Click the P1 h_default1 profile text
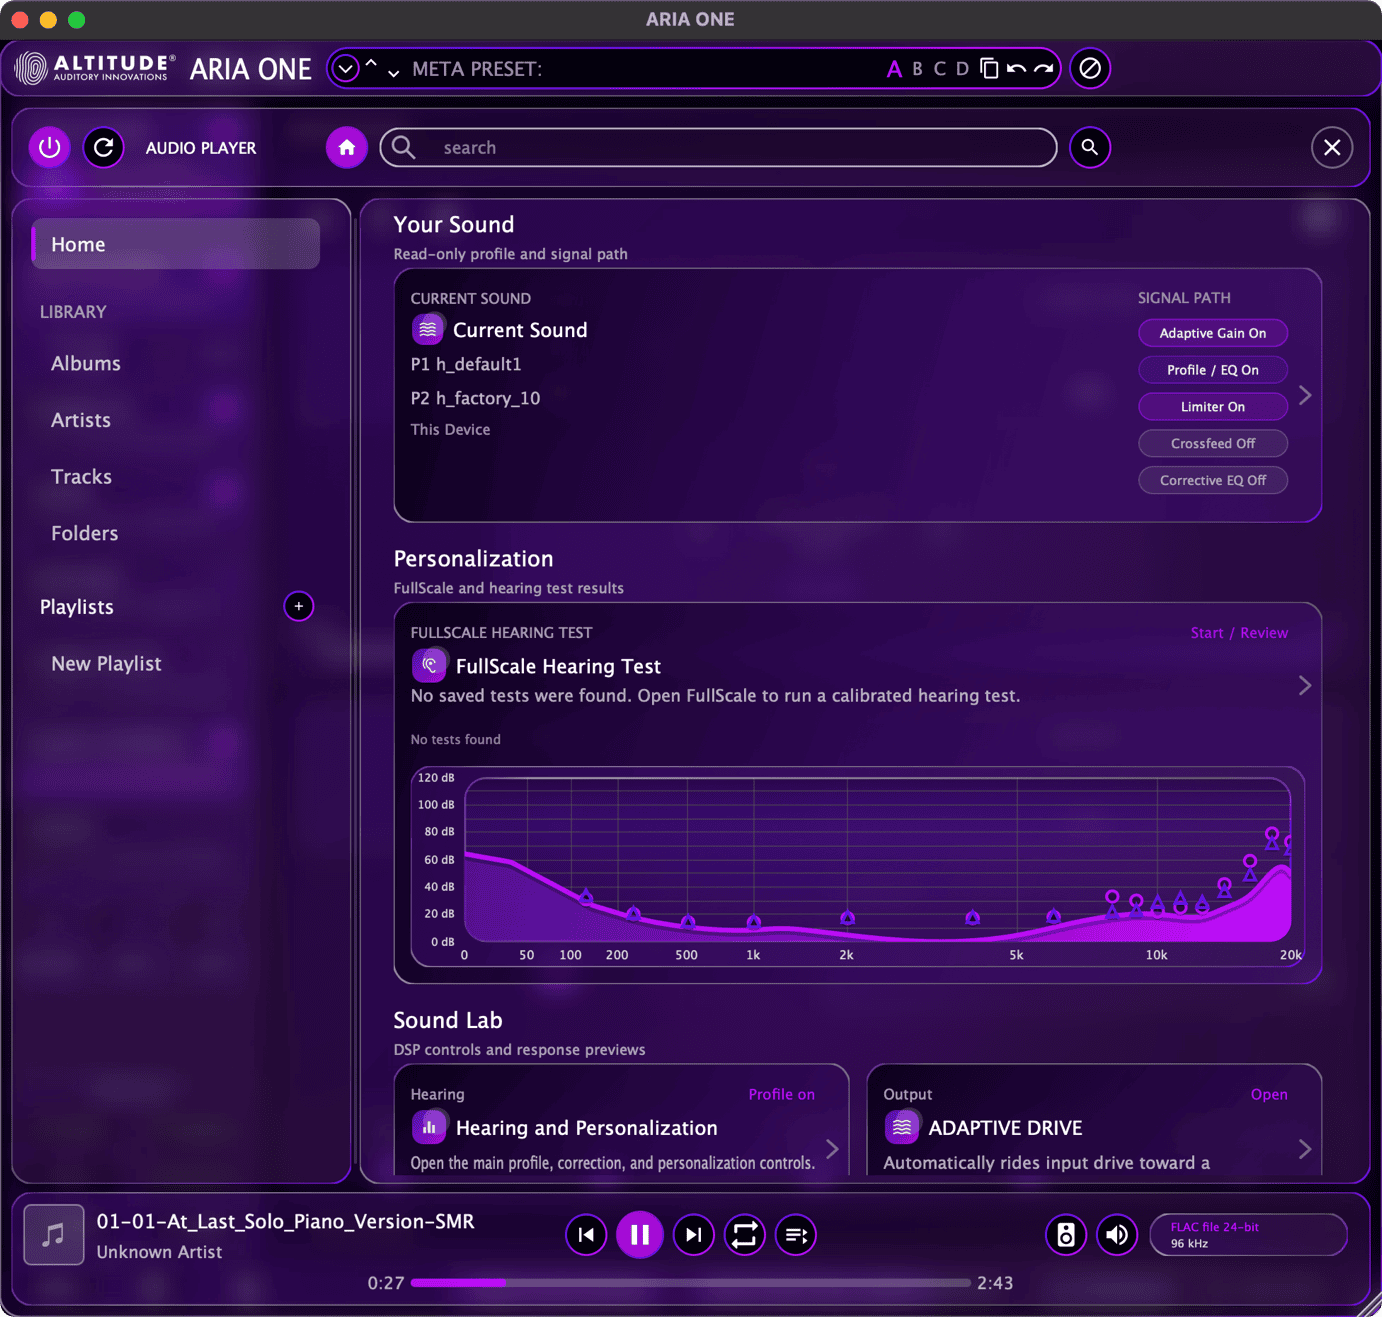 466,365
